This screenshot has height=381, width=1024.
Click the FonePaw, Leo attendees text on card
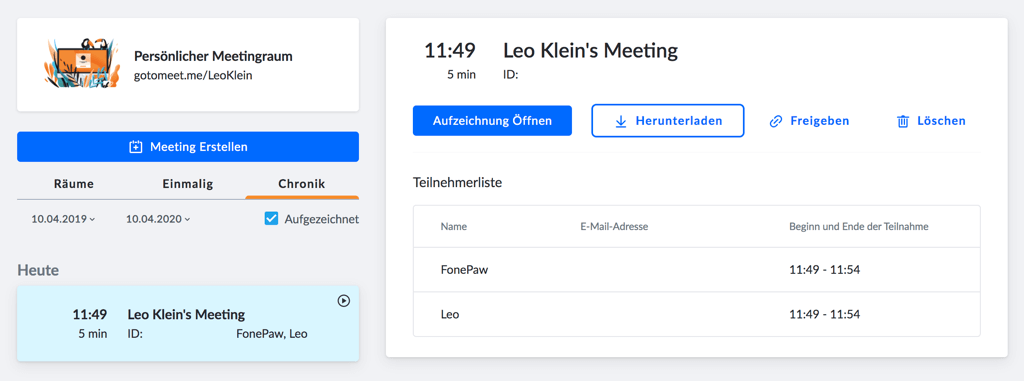271,334
